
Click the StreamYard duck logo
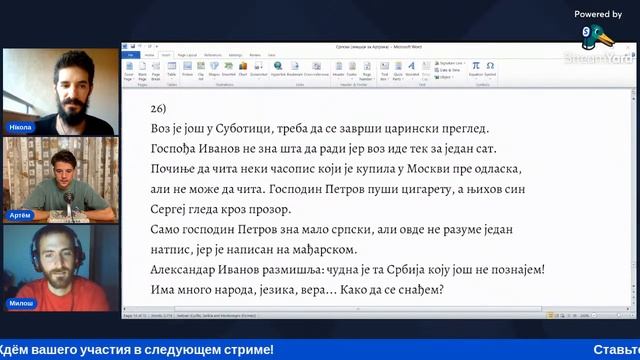pyautogui.click(x=598, y=37)
